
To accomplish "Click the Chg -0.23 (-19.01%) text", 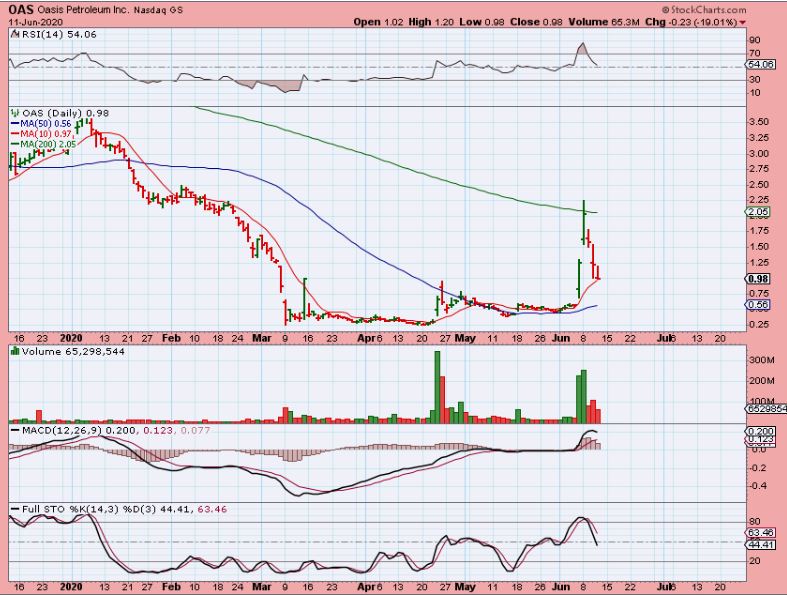I will (x=691, y=22).
